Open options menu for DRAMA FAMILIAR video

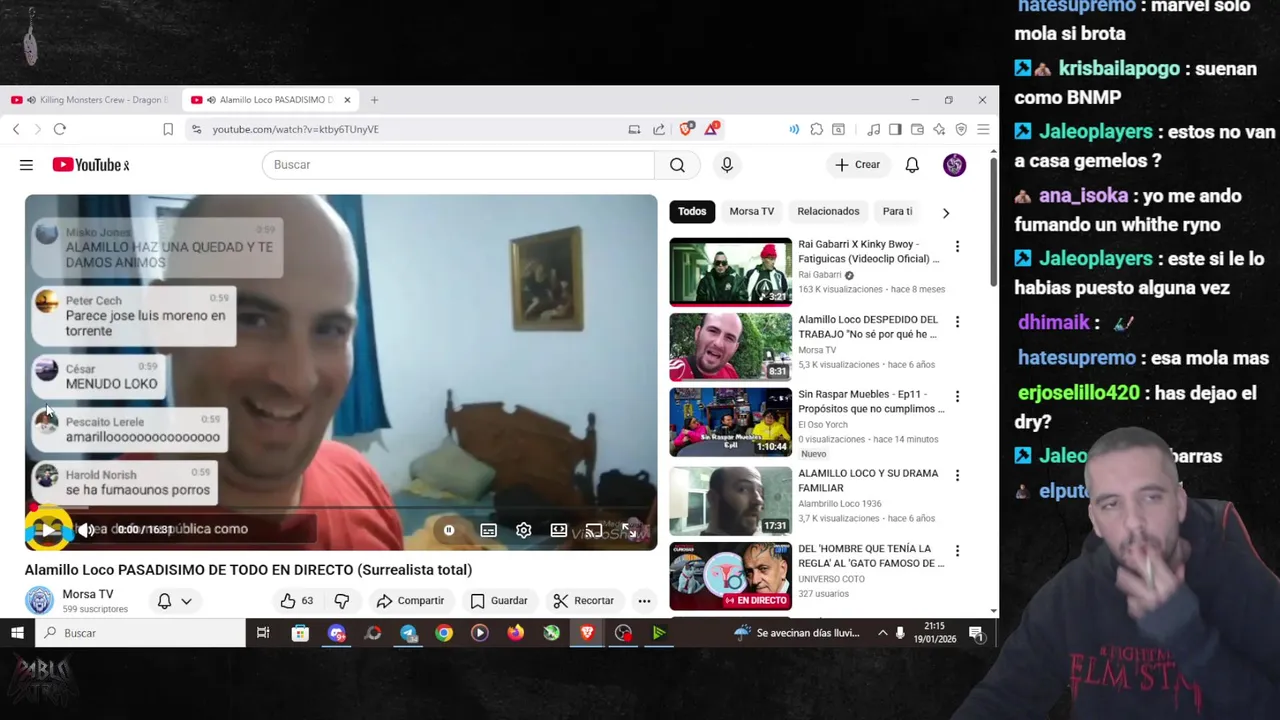click(x=957, y=475)
